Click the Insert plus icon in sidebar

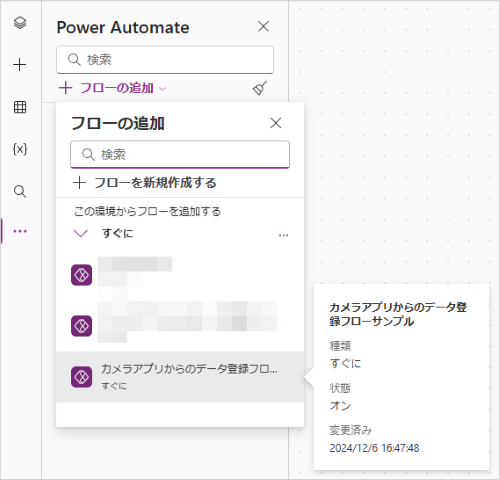coord(20,64)
